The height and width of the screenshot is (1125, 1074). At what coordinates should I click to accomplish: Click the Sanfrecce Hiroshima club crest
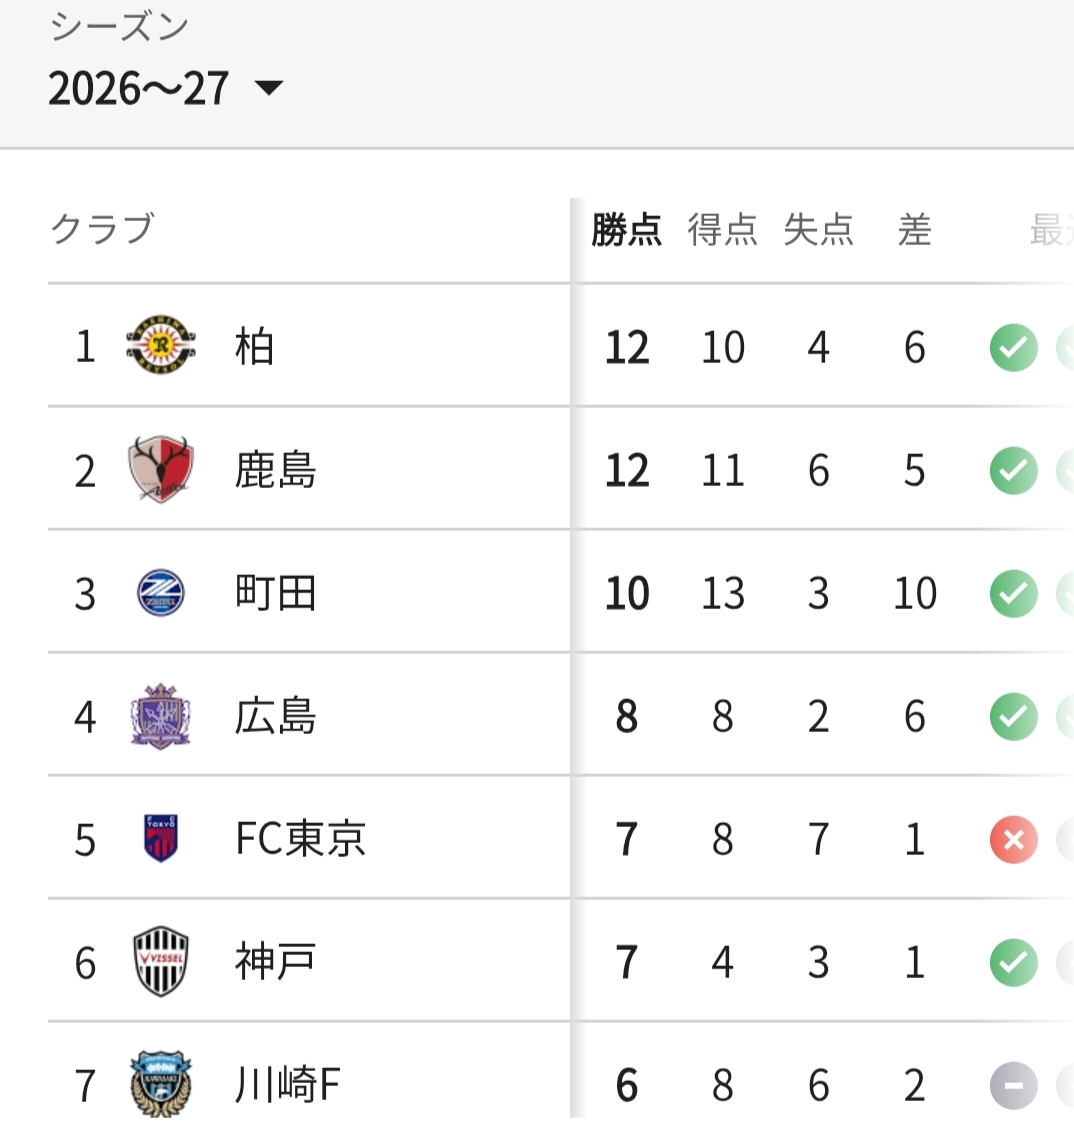161,716
